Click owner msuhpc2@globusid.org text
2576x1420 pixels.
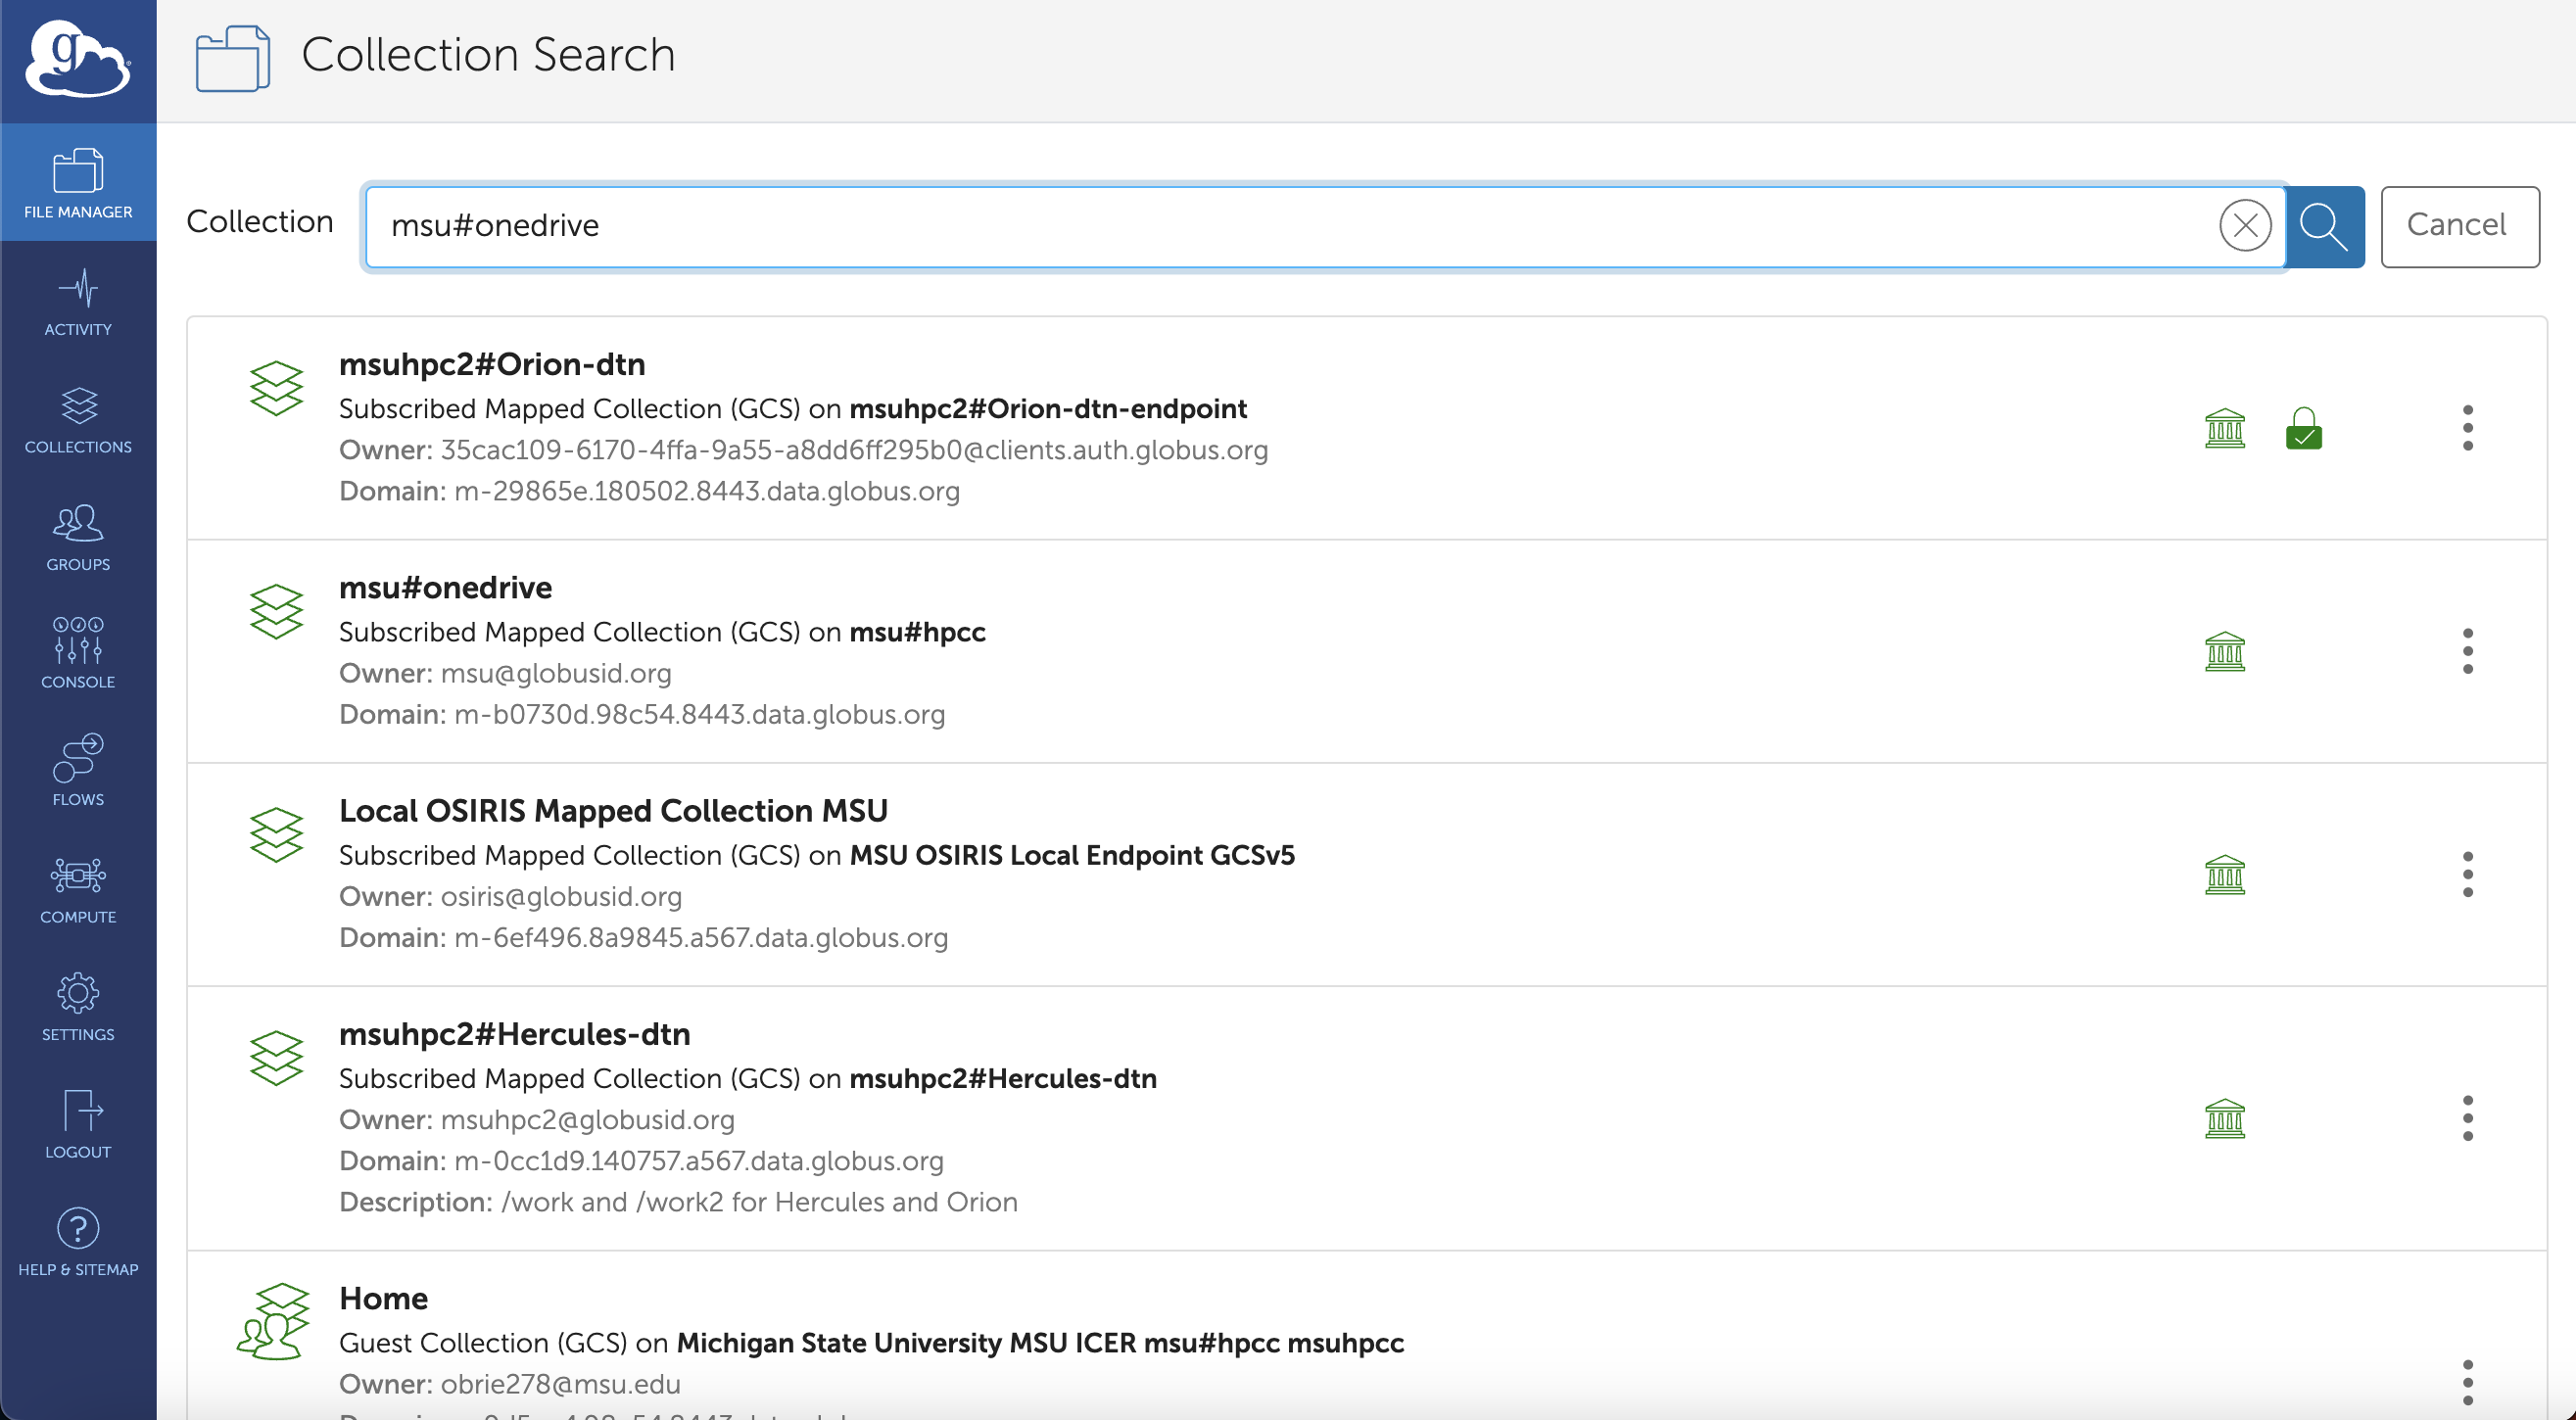587,1119
